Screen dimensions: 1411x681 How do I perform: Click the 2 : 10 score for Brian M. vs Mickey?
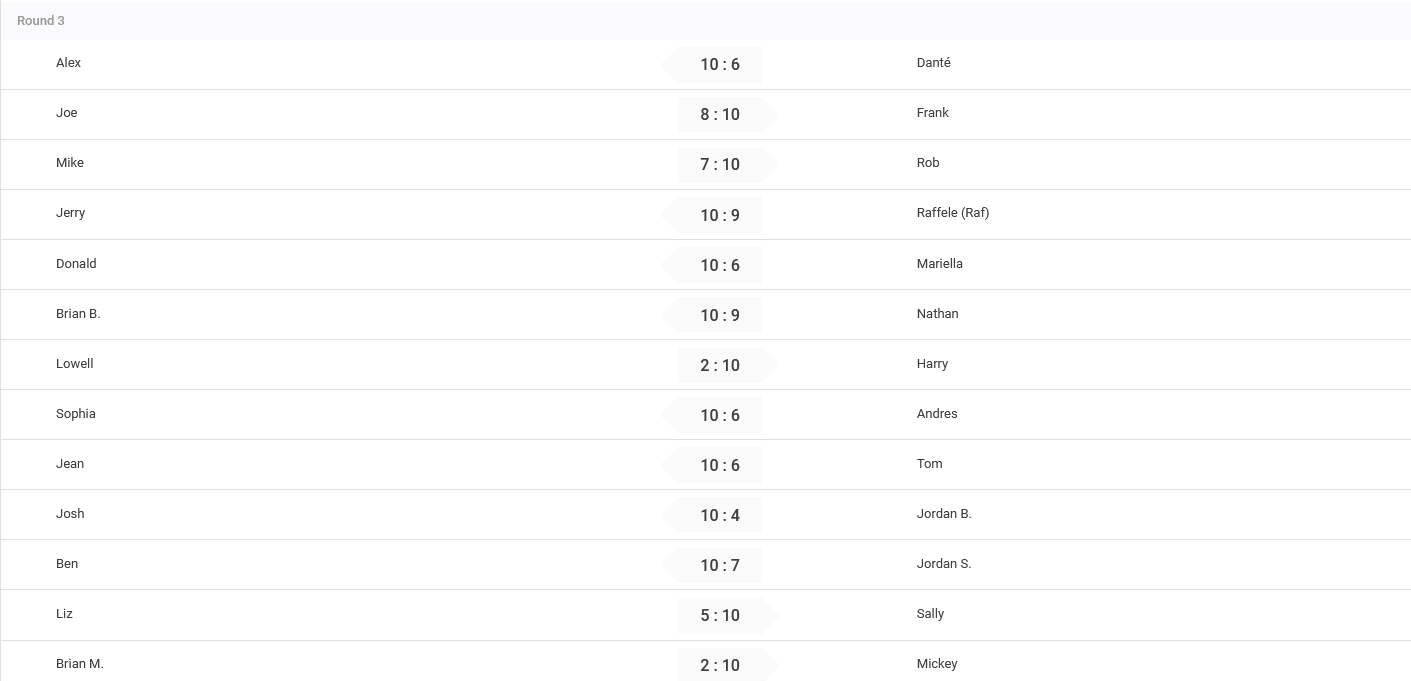719,665
